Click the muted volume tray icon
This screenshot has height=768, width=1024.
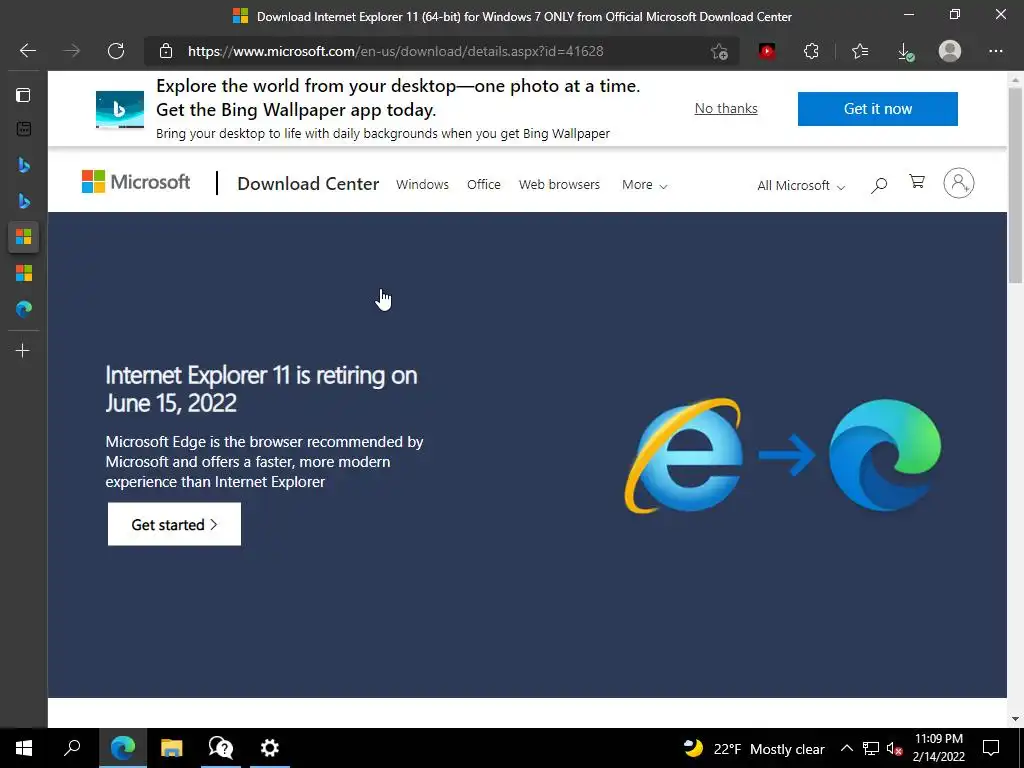pos(894,748)
